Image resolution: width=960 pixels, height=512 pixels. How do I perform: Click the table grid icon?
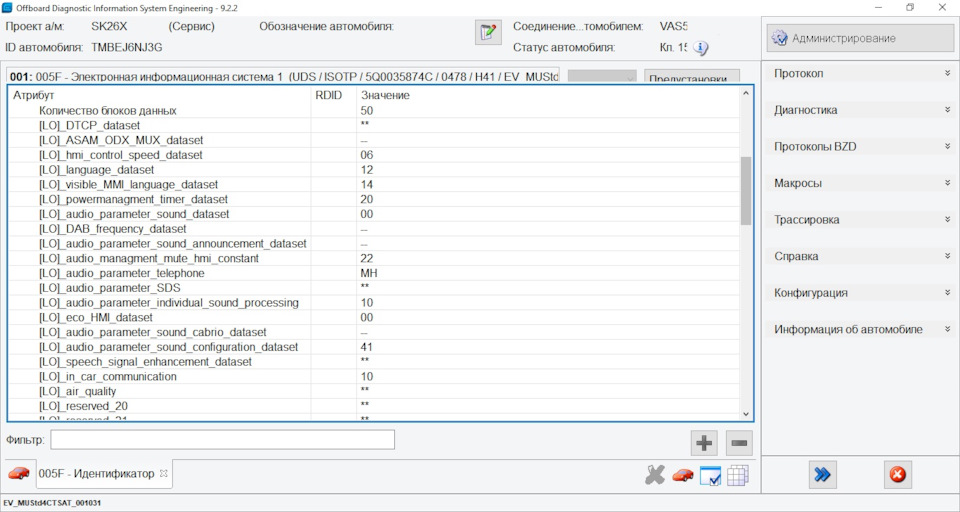738,475
